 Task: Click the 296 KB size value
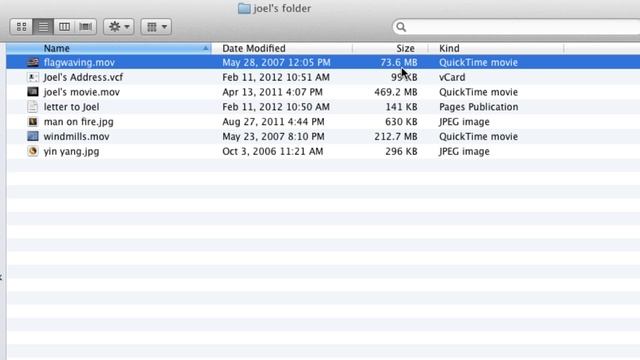[401, 151]
